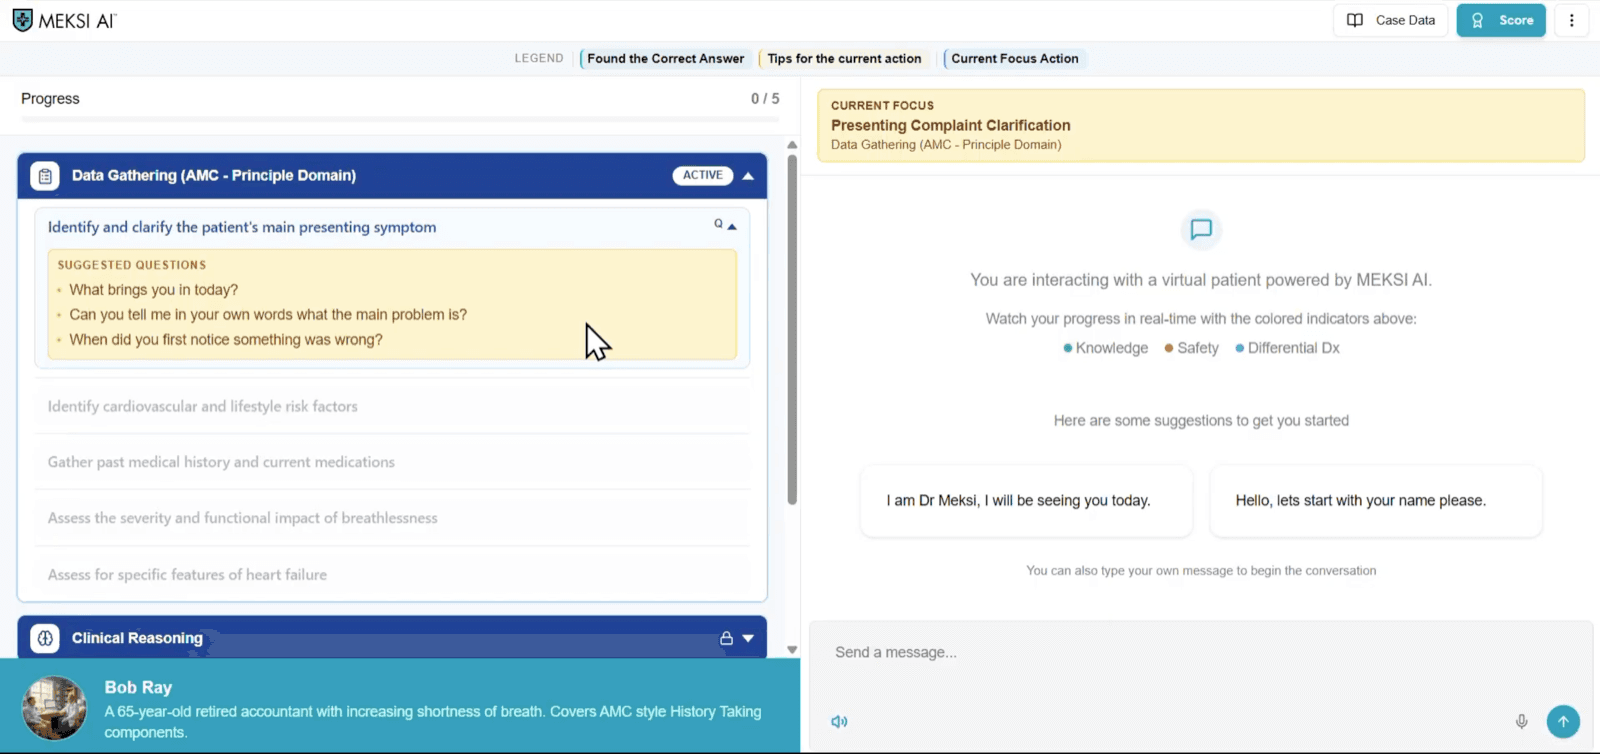
Task: Click the scroll down arrow of progress panel
Action: [x=792, y=650]
